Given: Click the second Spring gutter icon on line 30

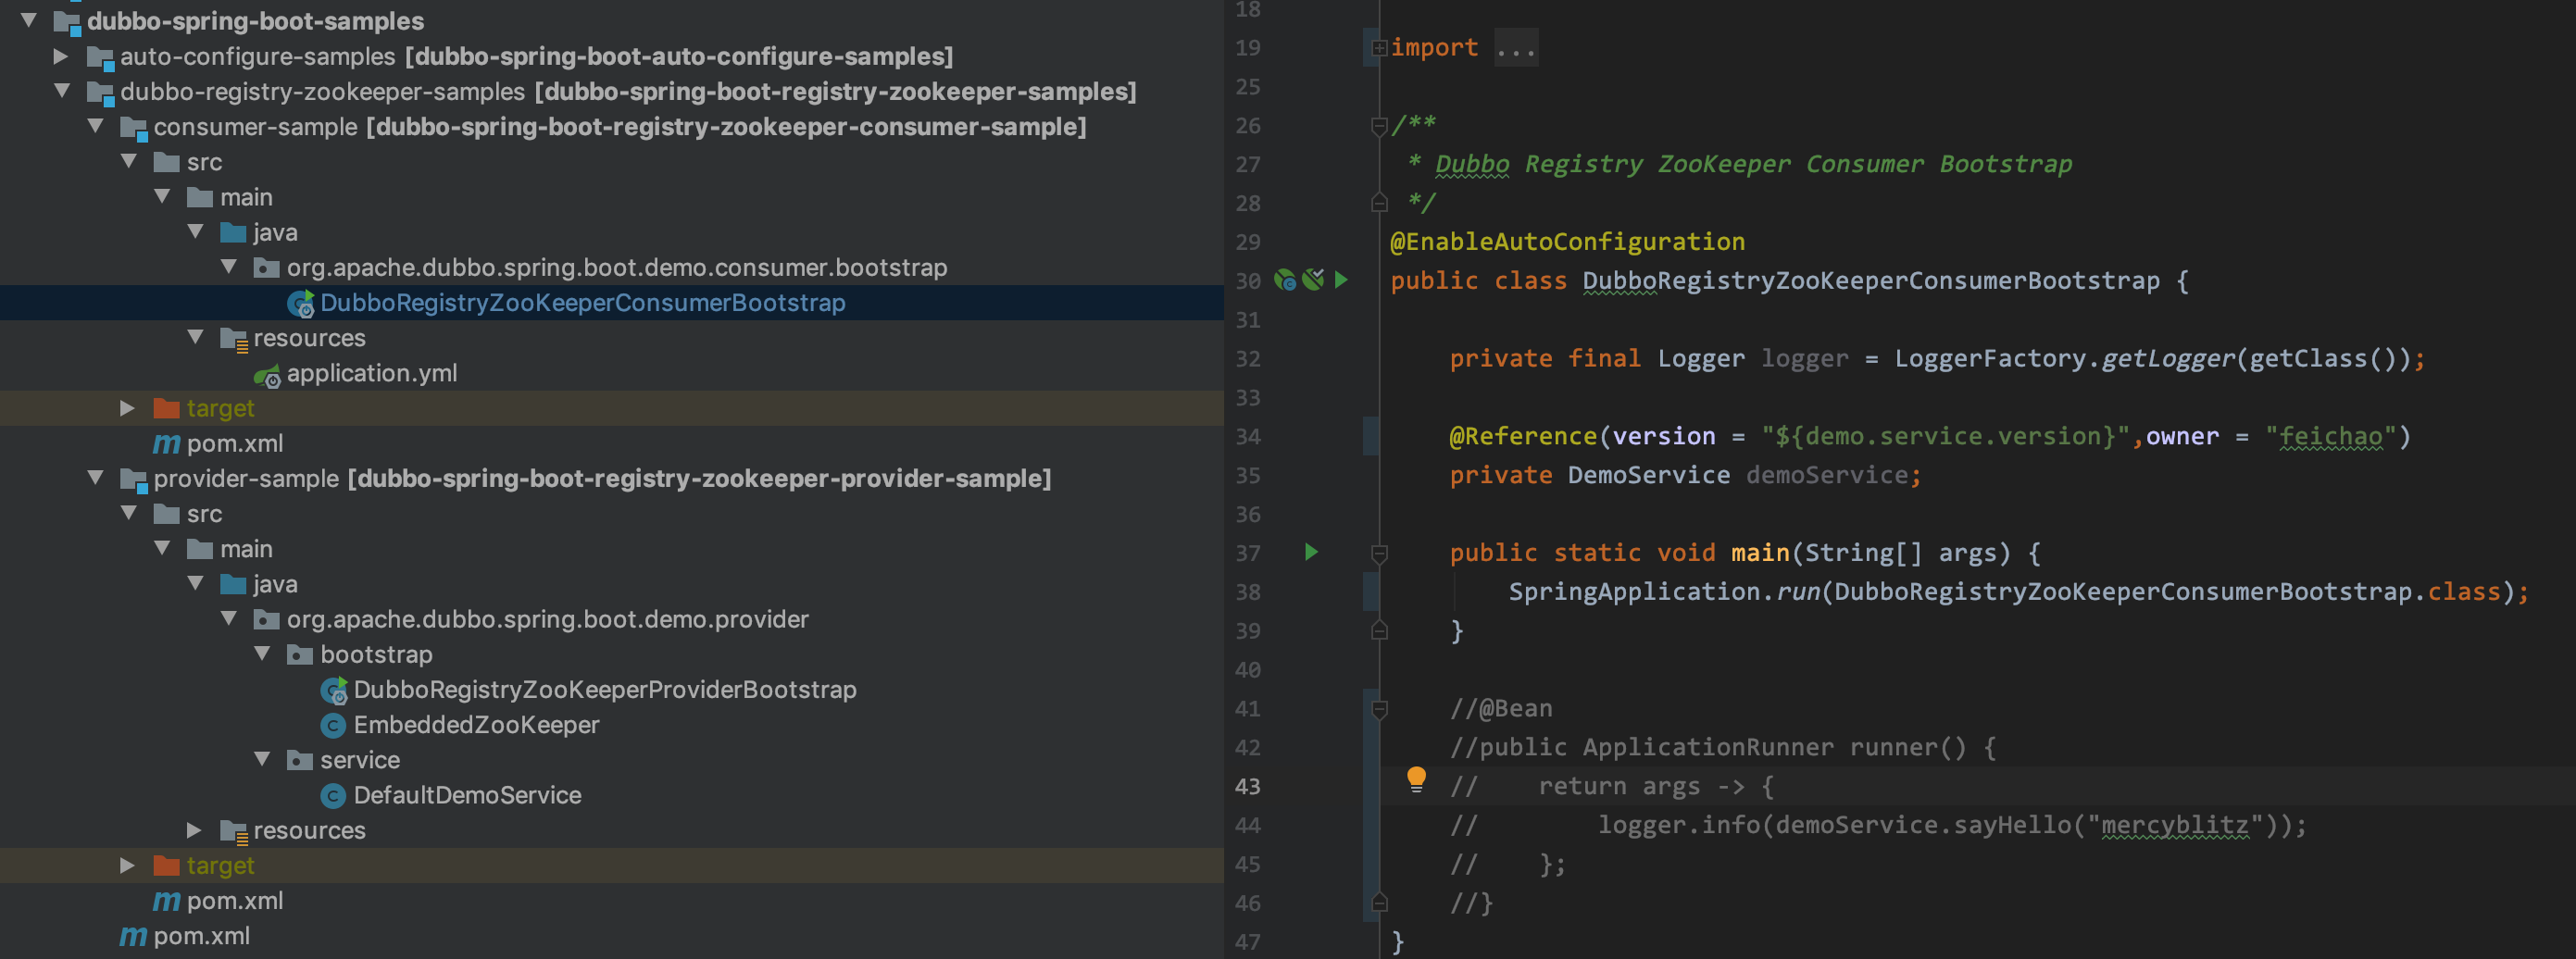Looking at the screenshot, I should [x=1314, y=279].
